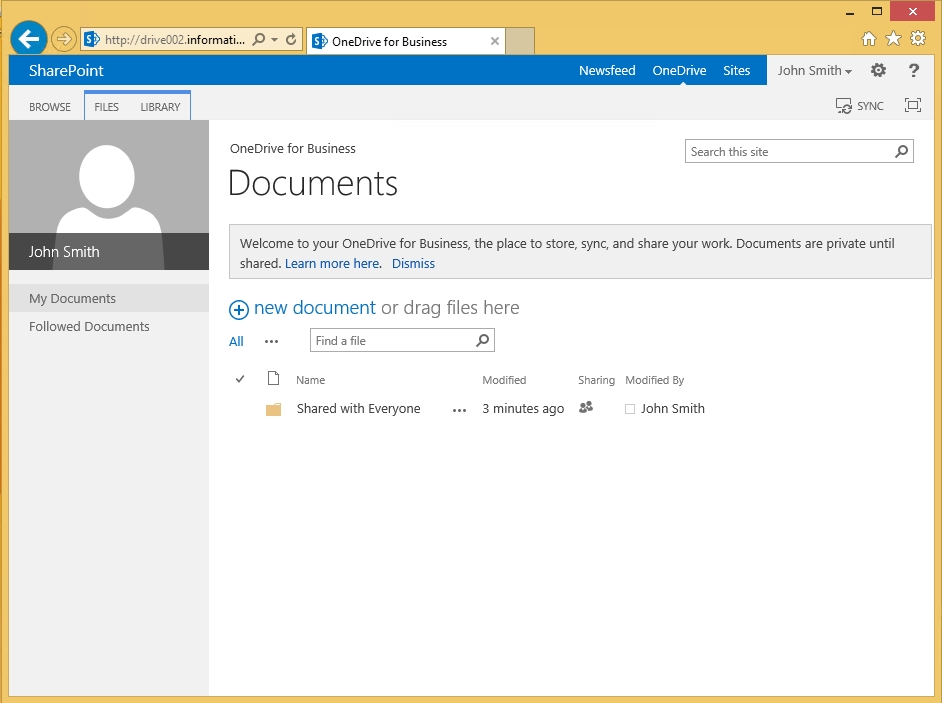The height and width of the screenshot is (703, 942).
Task: Sort by the Modified By column header
Action: click(655, 380)
